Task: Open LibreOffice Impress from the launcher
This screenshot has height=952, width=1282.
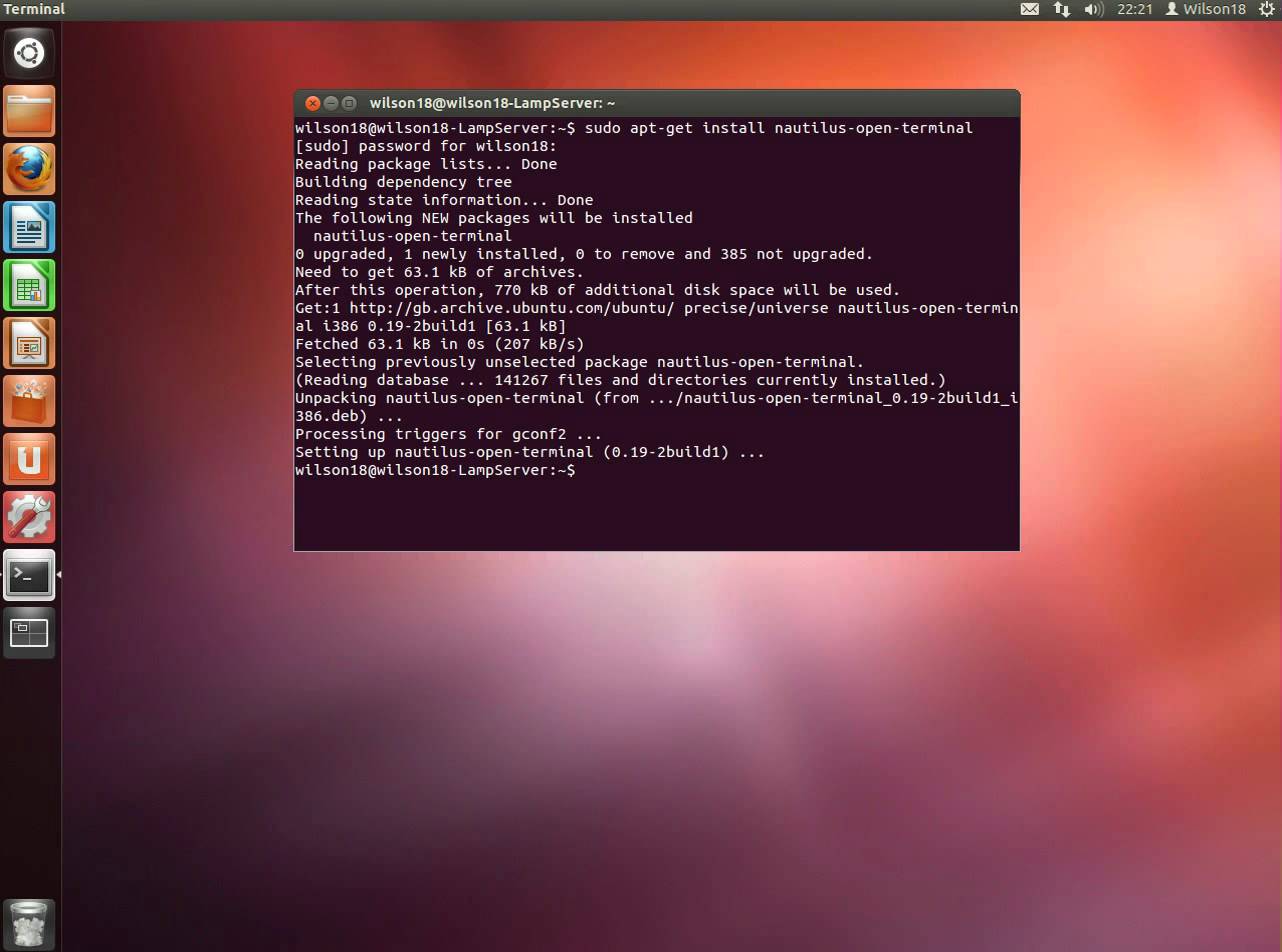Action: 29,343
